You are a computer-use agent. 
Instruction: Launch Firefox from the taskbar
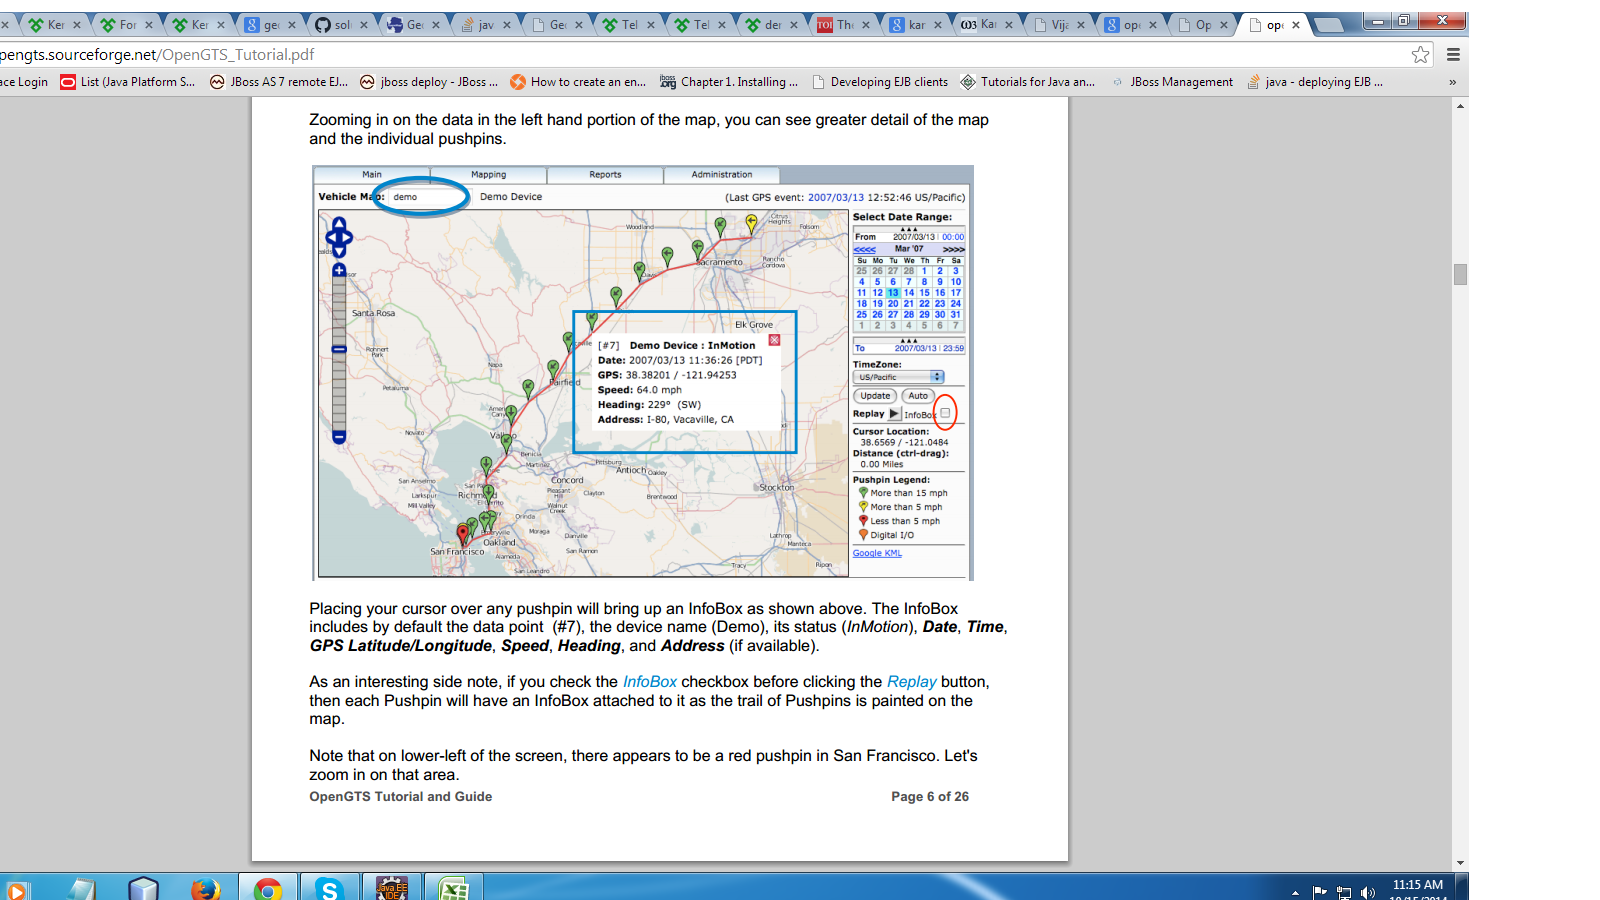coord(205,888)
